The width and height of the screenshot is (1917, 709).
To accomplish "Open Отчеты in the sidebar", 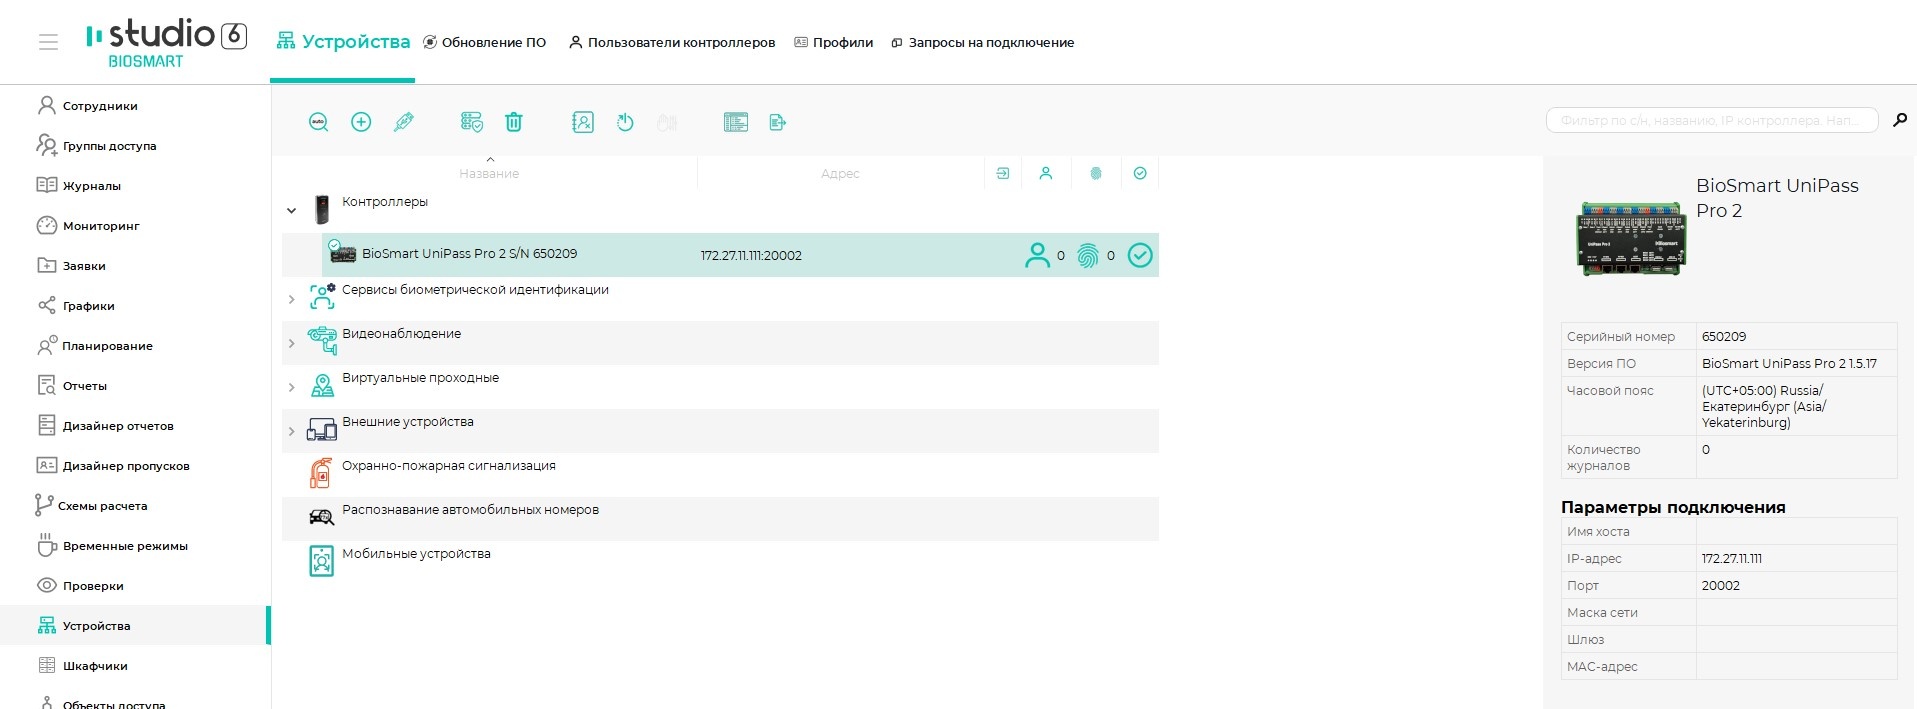I will 135,385.
